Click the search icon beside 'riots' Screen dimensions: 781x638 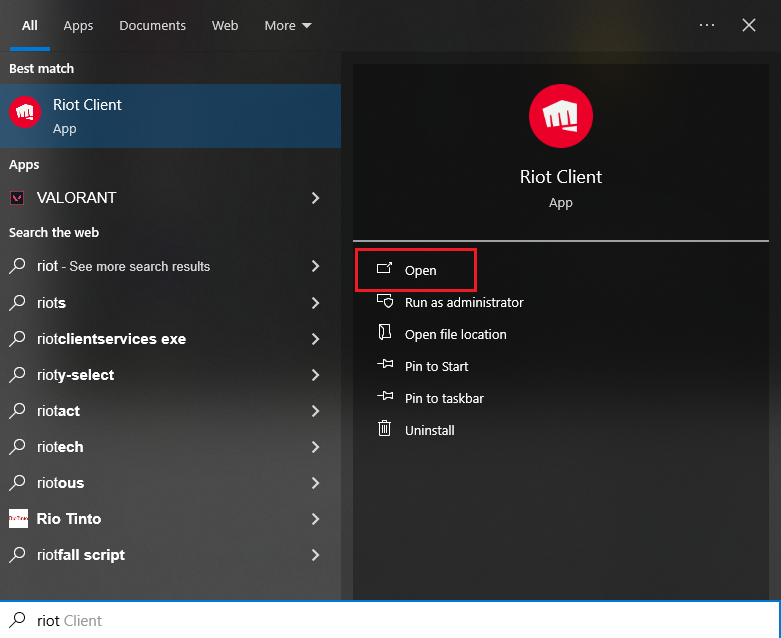[17, 302]
